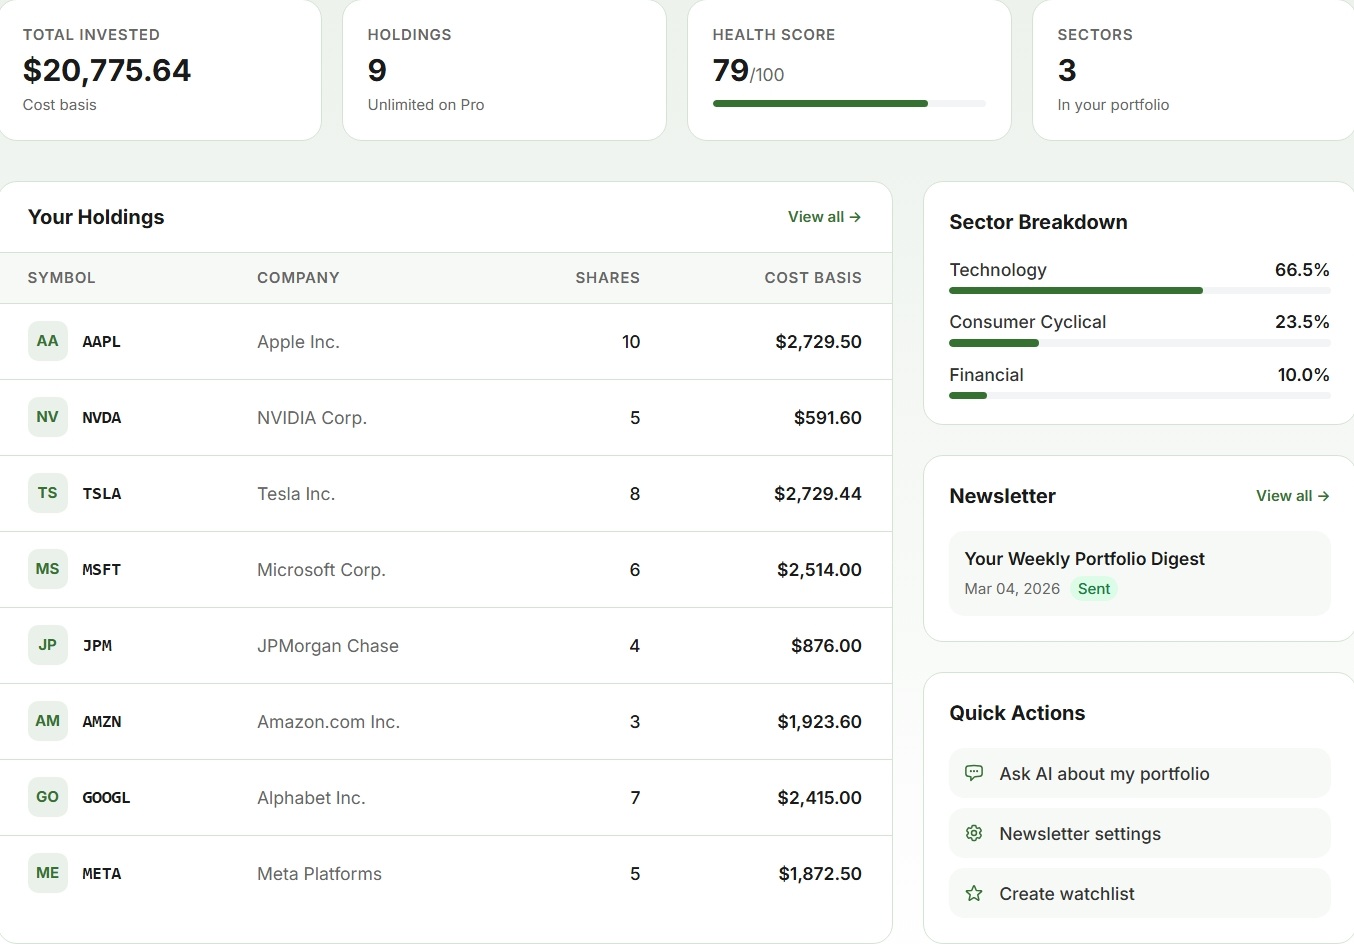
Task: Select Create watchlist quick action
Action: coord(1140,893)
